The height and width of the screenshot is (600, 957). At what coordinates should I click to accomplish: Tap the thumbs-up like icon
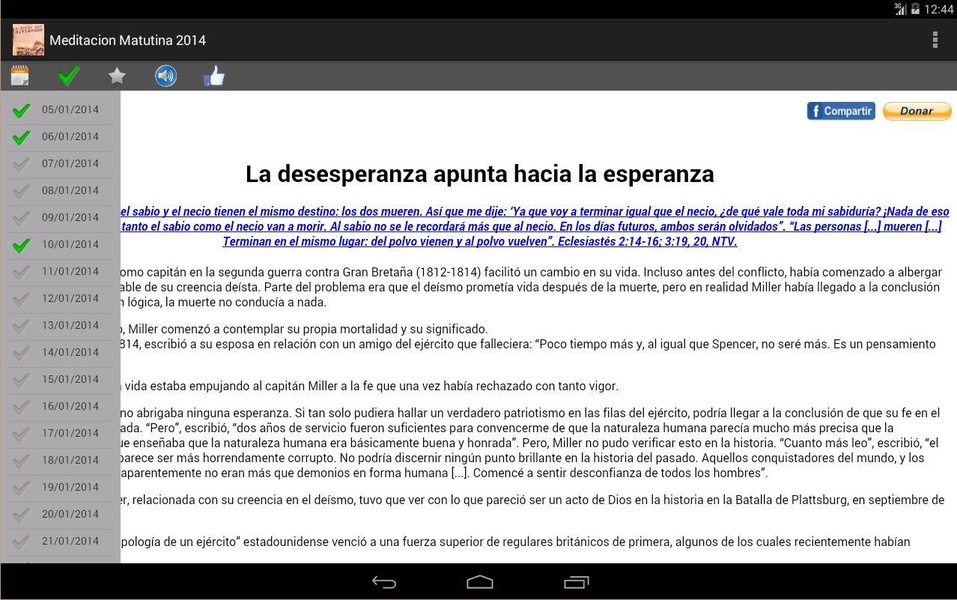tap(214, 76)
